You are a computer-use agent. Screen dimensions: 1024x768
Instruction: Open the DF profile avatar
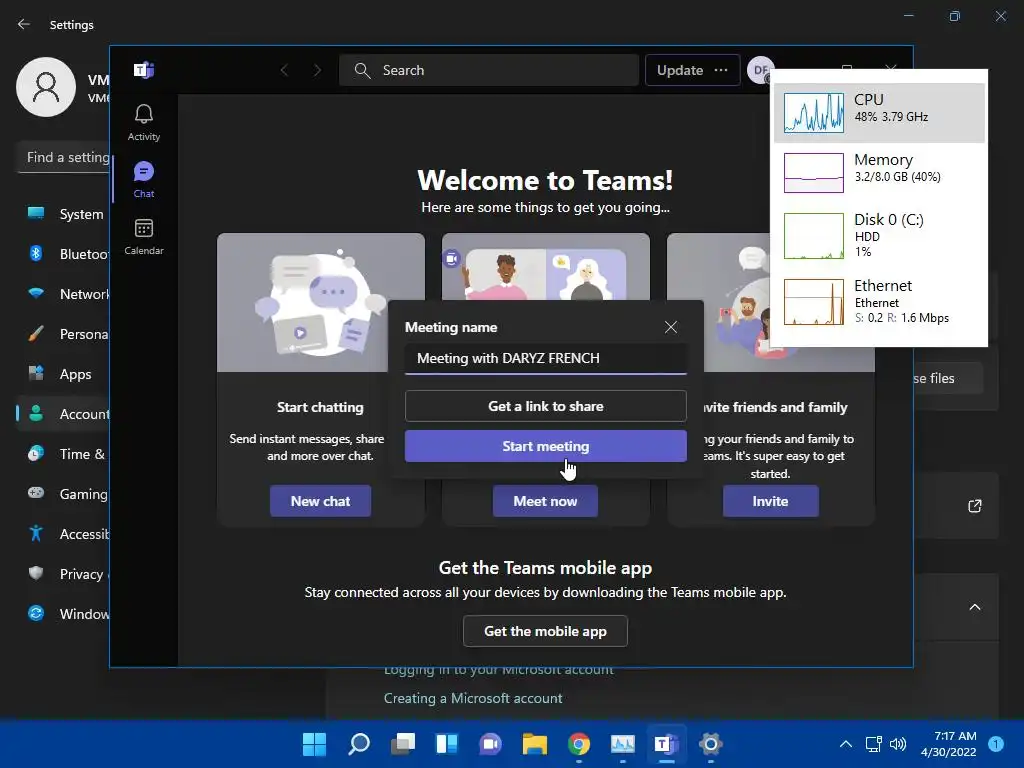tap(760, 70)
